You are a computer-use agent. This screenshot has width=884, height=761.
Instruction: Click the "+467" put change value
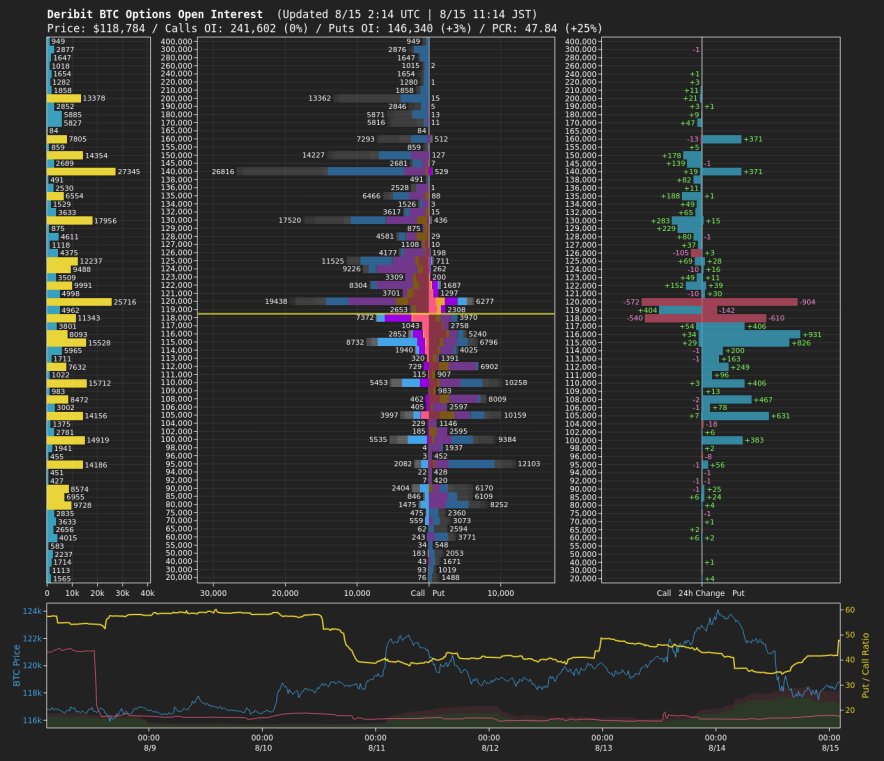point(763,400)
